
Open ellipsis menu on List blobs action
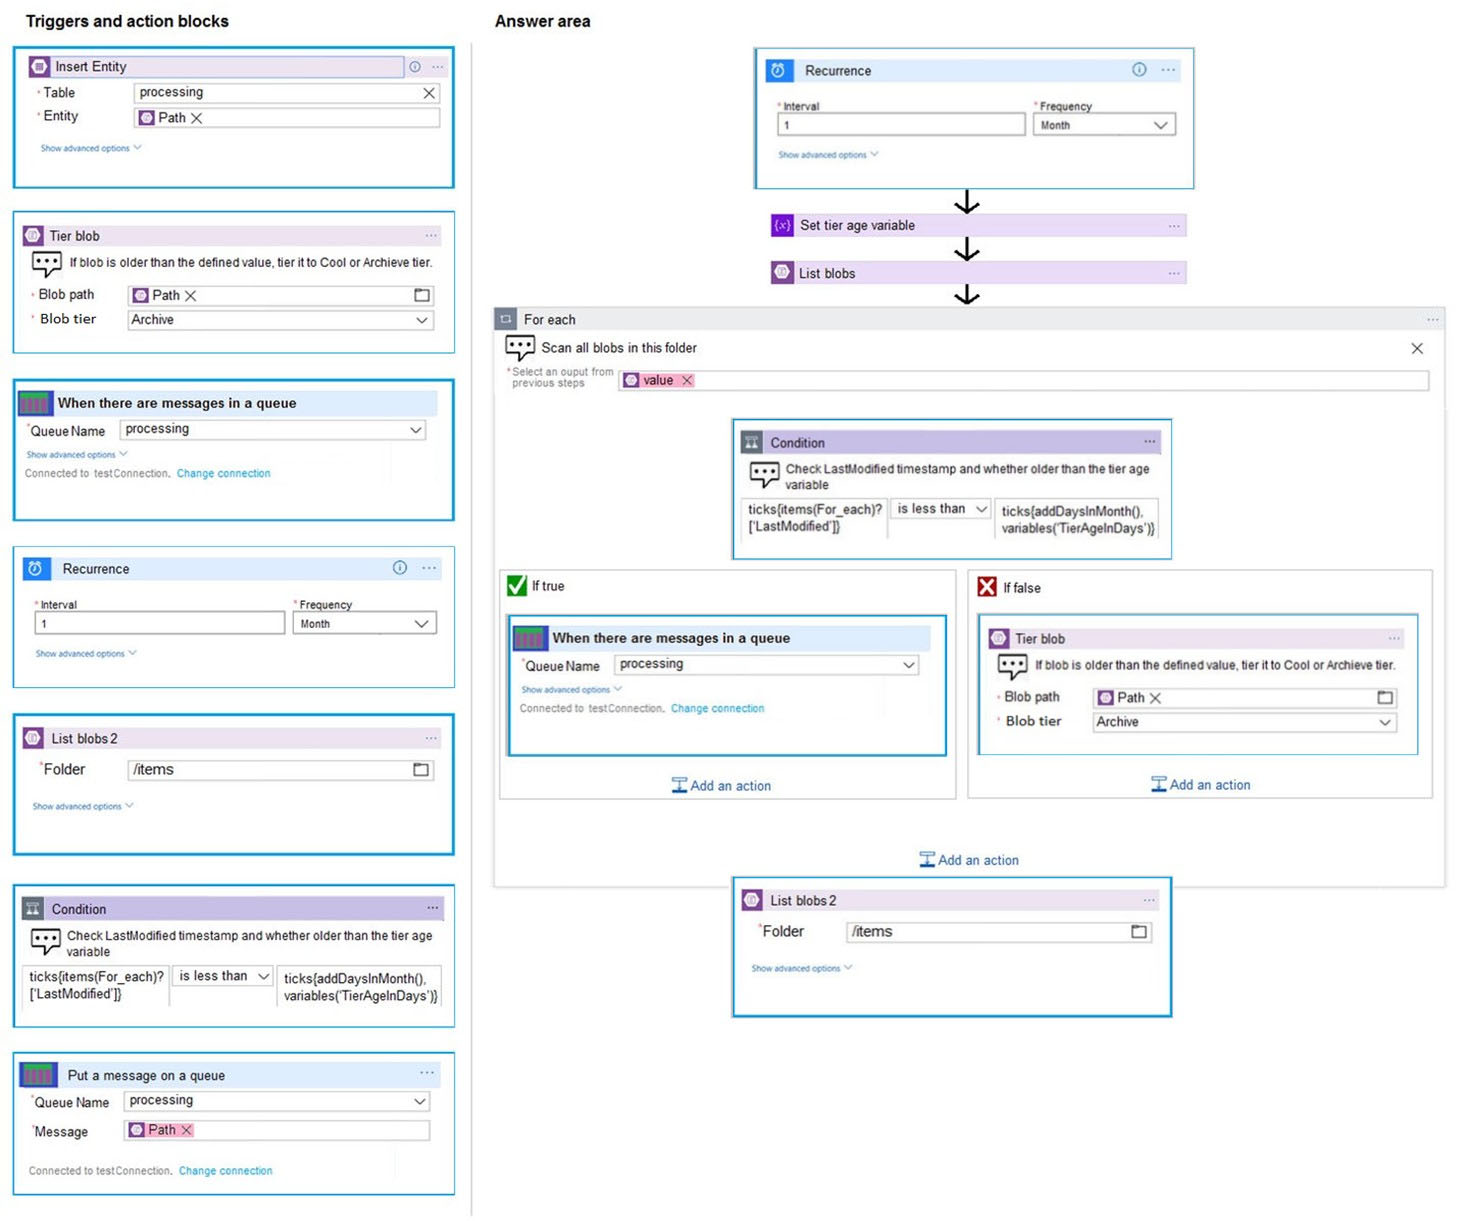point(1173,273)
